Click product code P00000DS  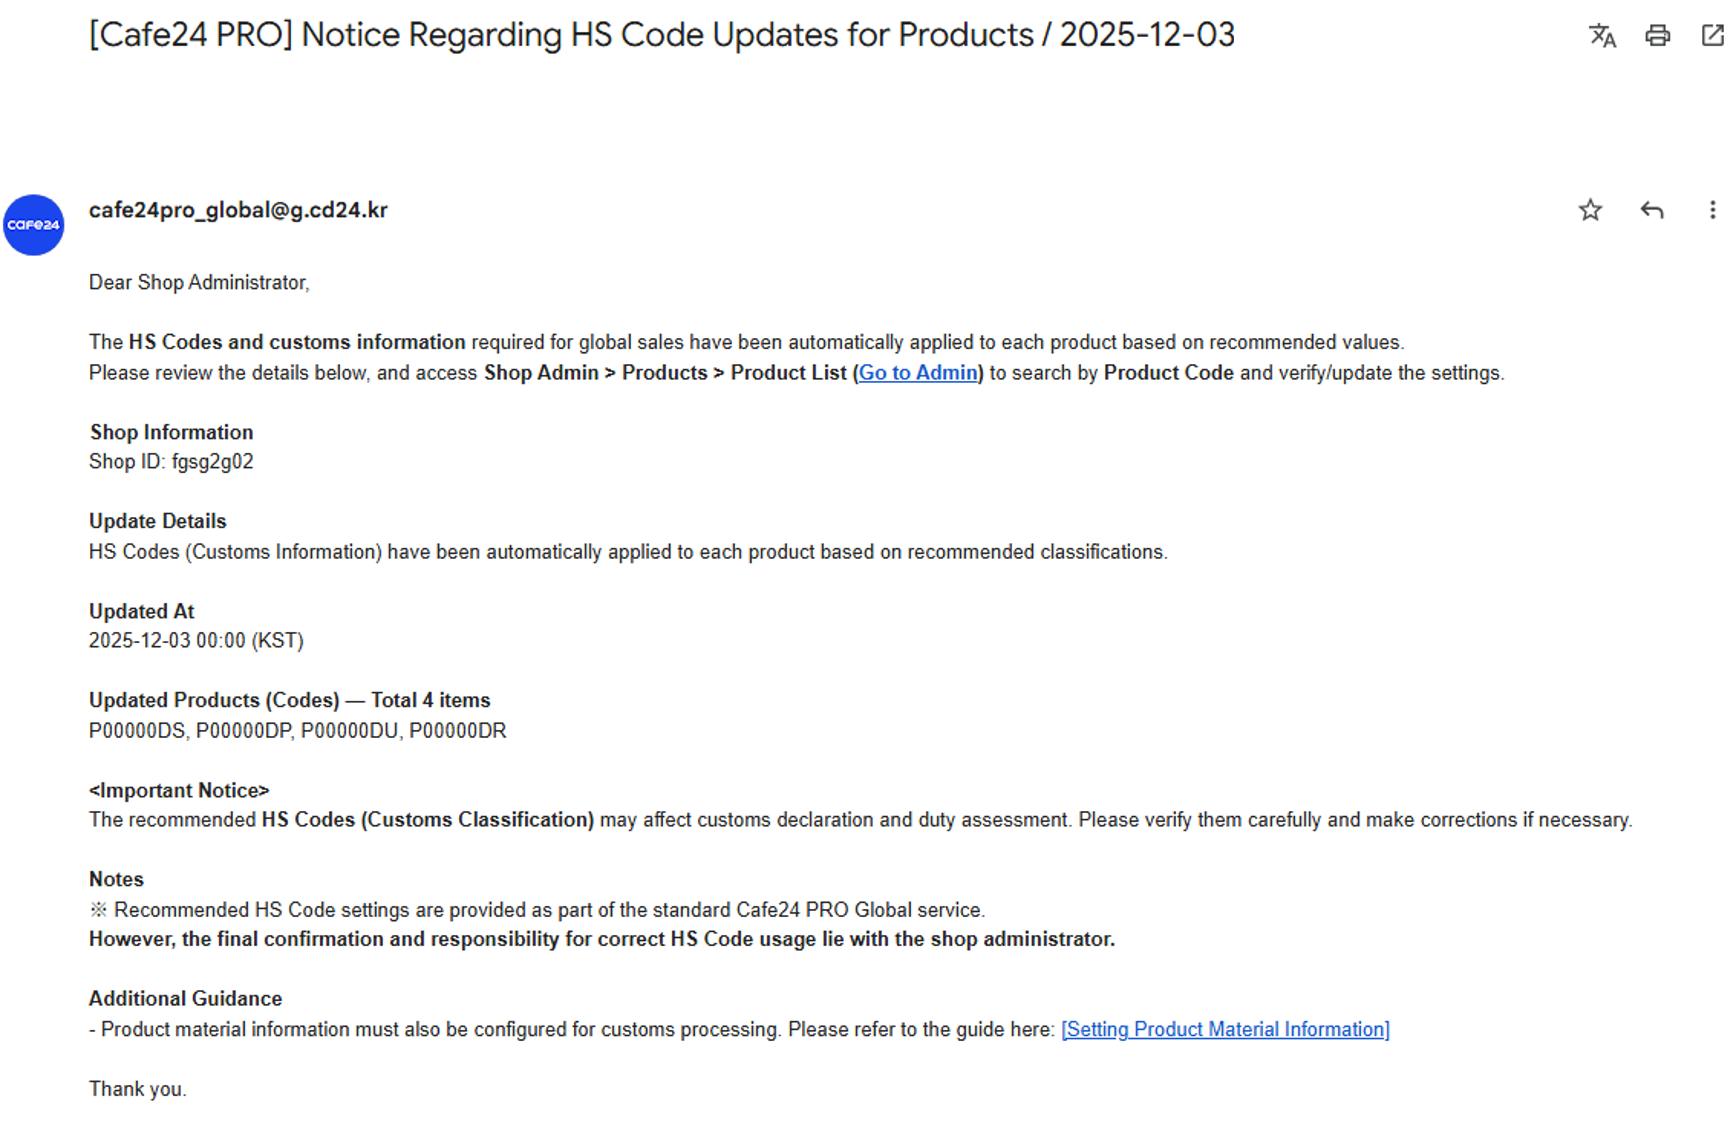[137, 731]
